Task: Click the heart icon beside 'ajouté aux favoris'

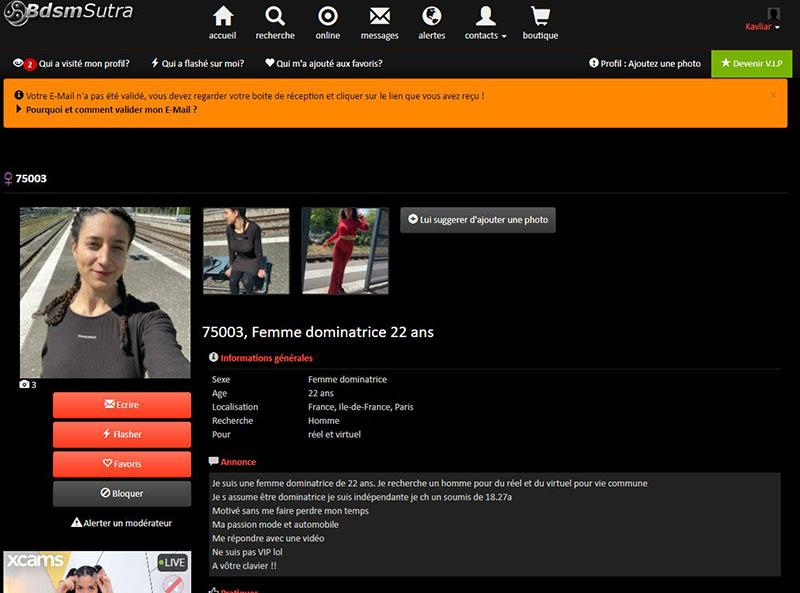Action: 269,63
